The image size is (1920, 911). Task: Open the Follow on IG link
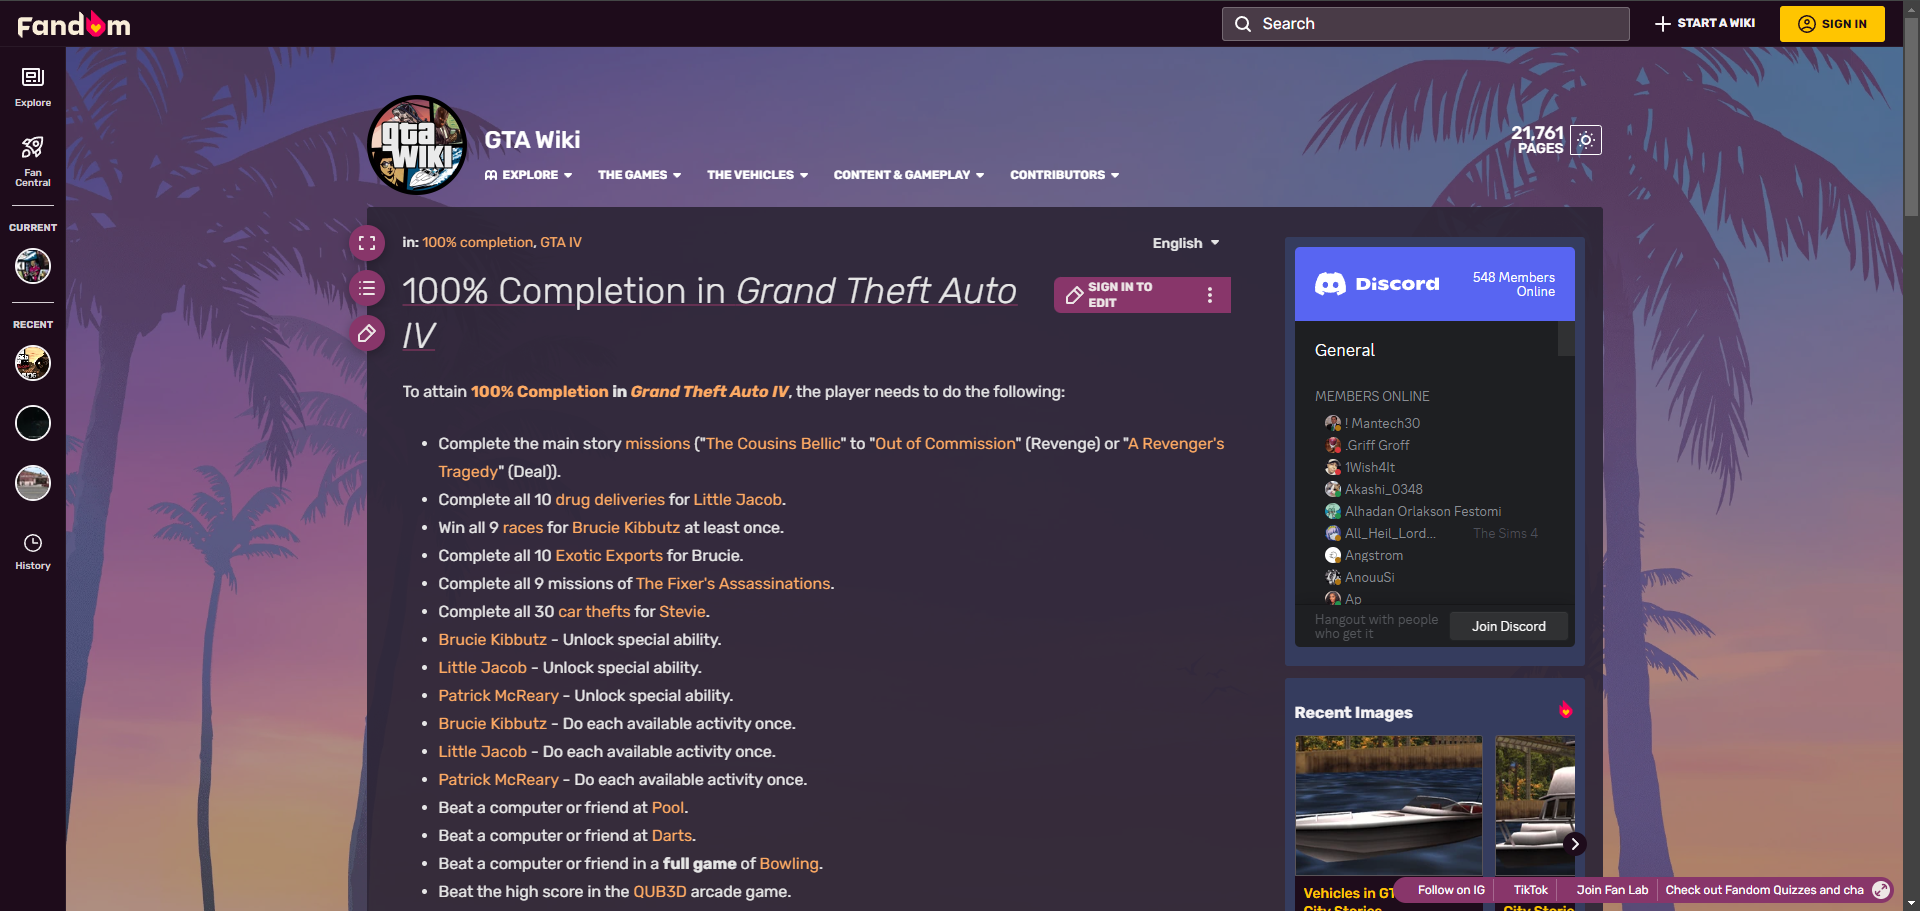(1451, 890)
